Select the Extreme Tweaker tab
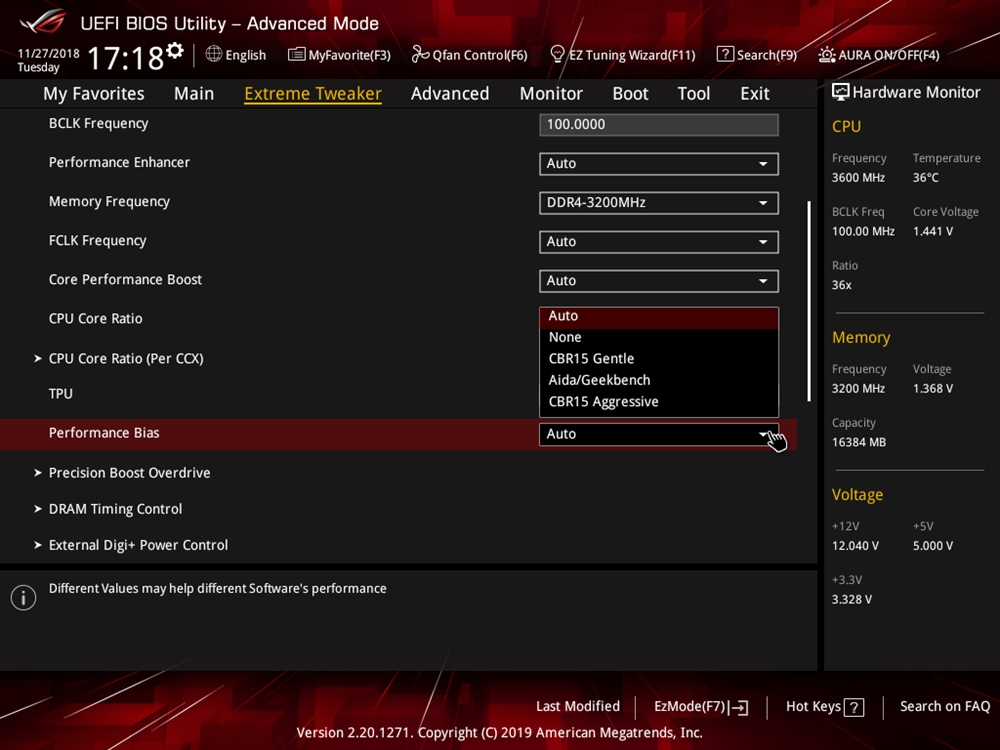1000x750 pixels. tap(313, 94)
